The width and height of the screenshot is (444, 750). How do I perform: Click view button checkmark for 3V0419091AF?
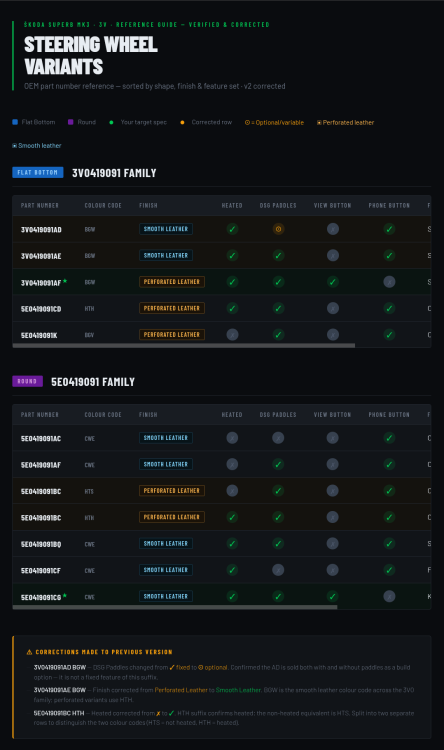(x=333, y=282)
